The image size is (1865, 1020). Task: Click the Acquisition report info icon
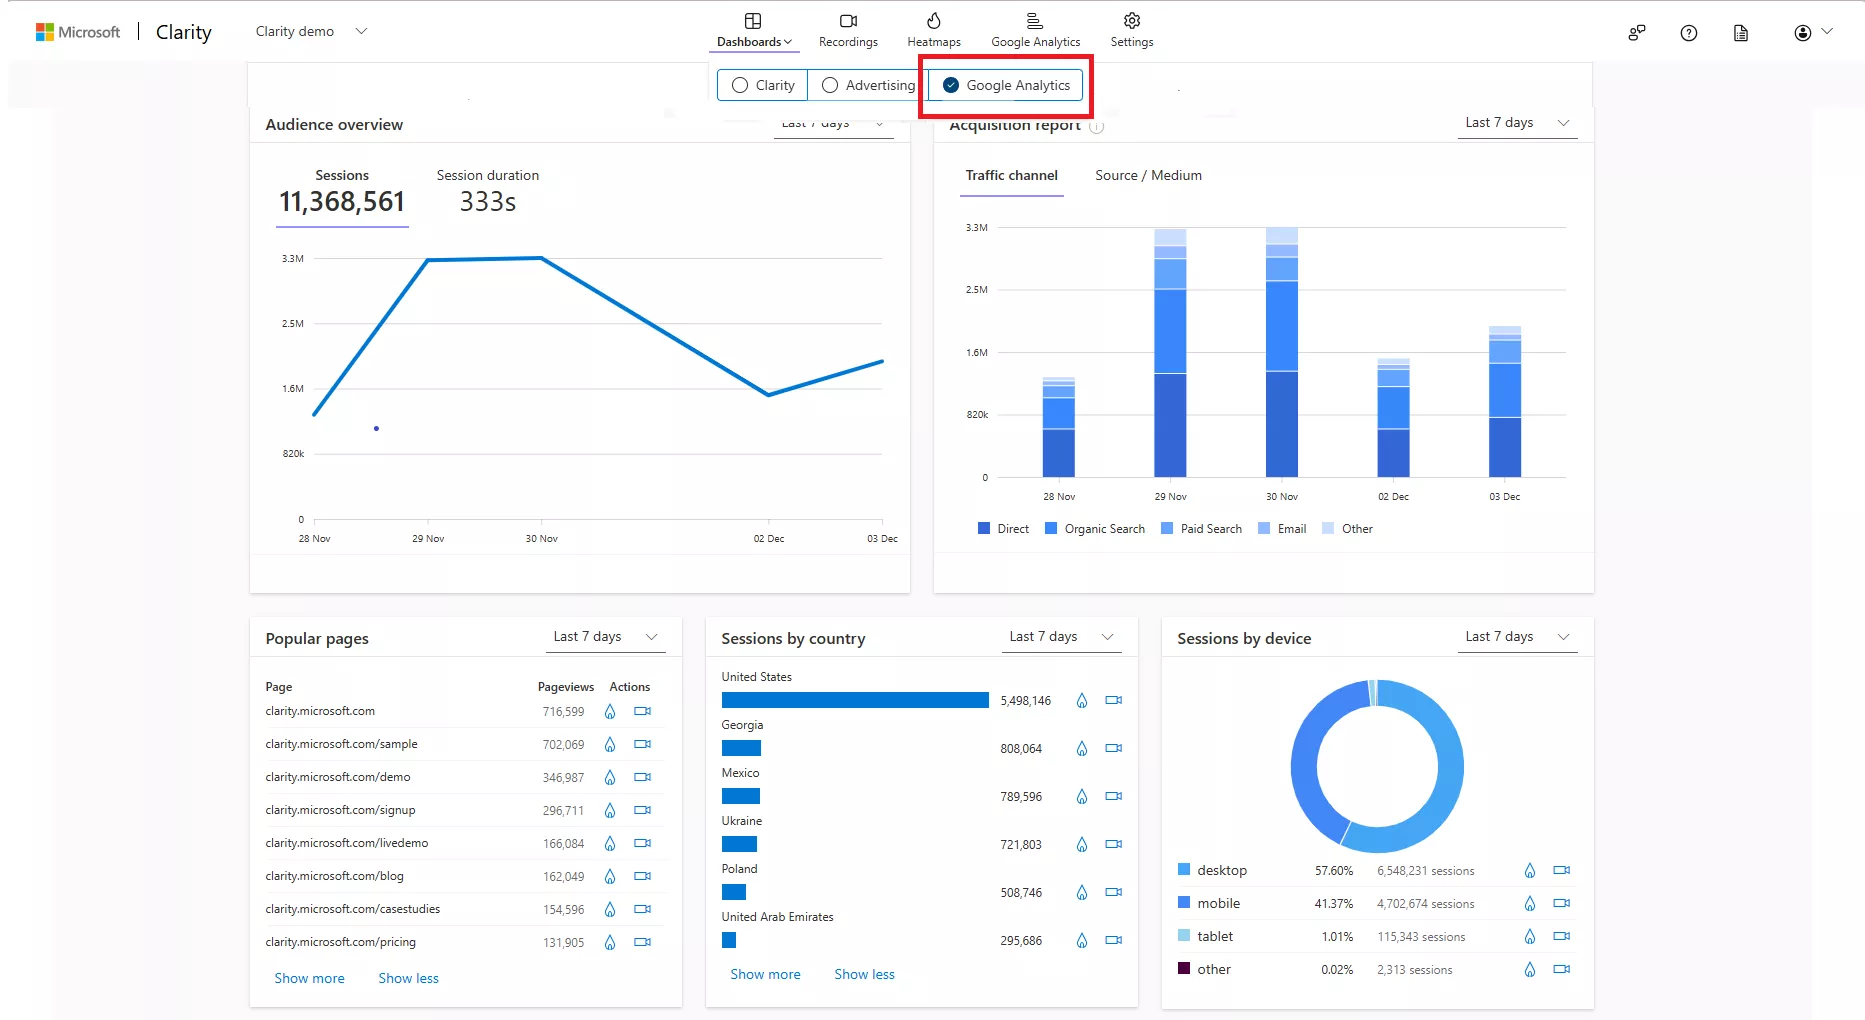coord(1096,127)
